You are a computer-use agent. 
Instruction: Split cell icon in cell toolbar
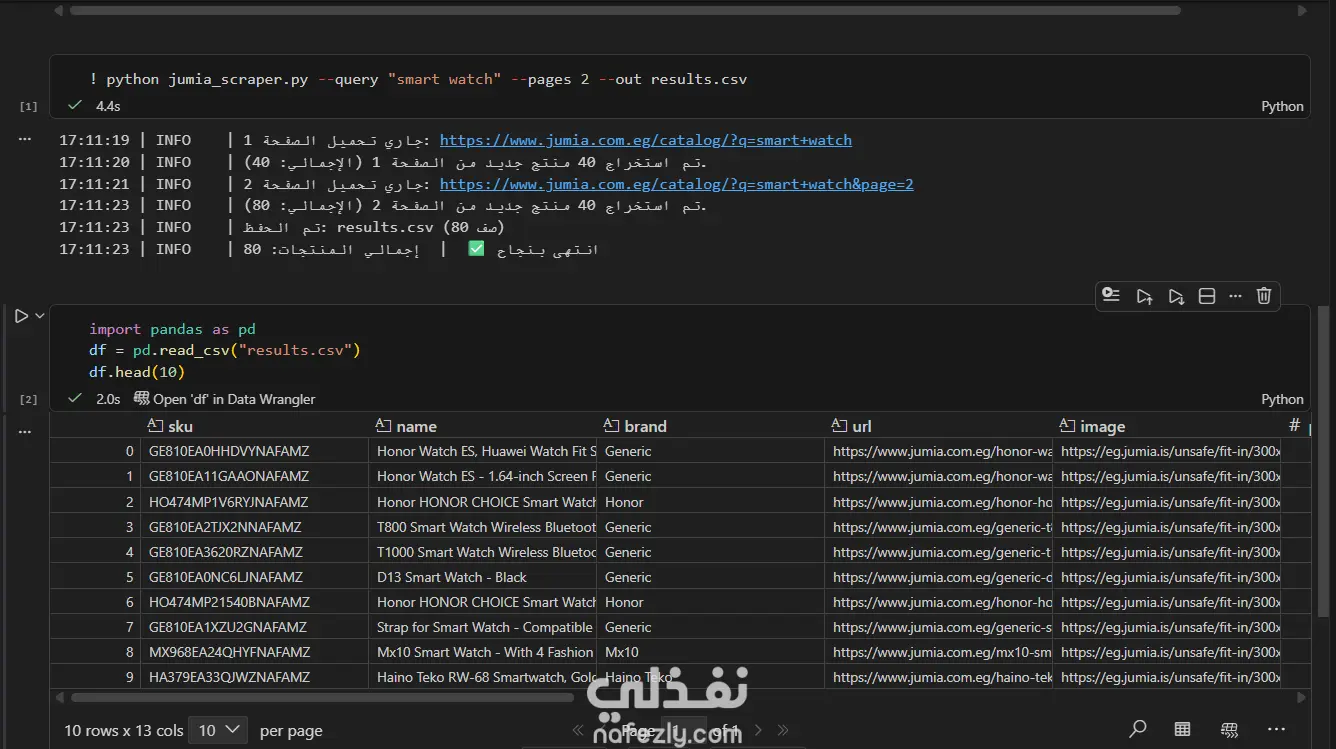click(x=1207, y=296)
